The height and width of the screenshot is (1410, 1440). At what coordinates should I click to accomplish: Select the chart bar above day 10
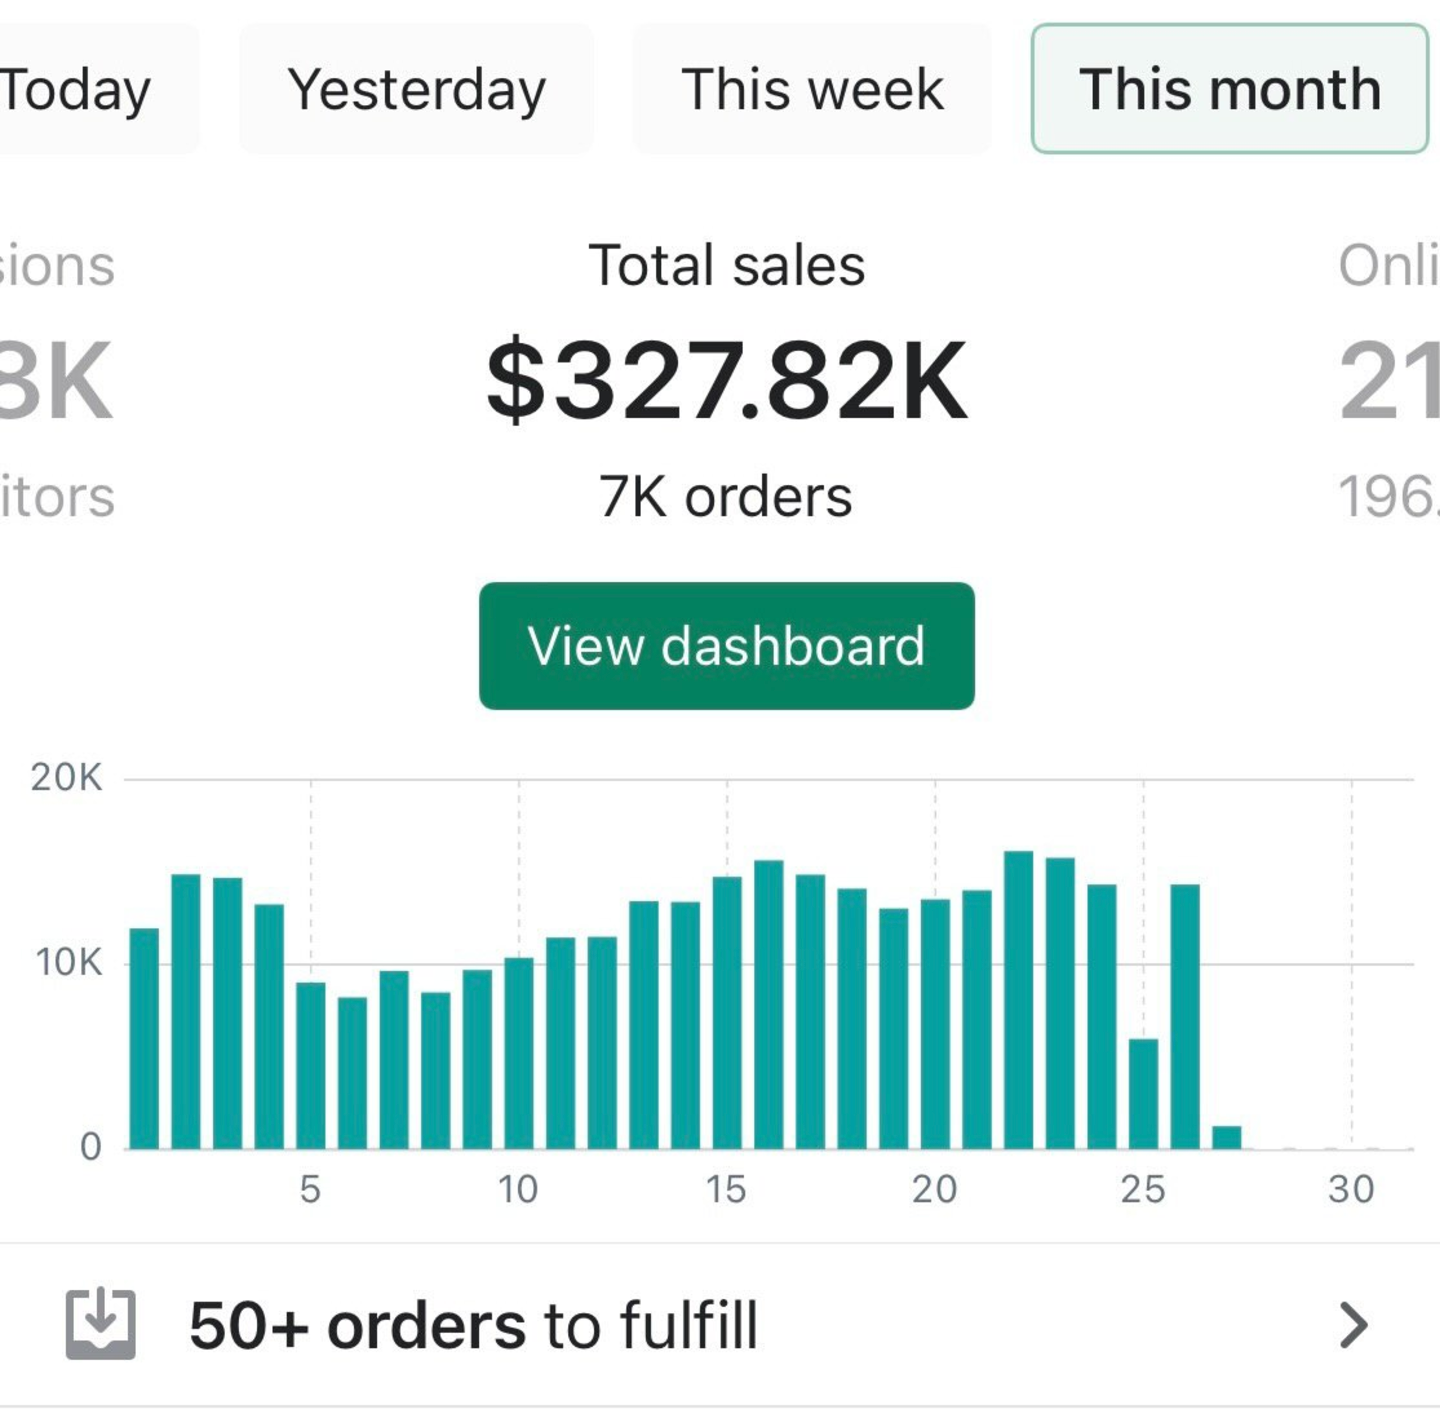(x=519, y=1053)
